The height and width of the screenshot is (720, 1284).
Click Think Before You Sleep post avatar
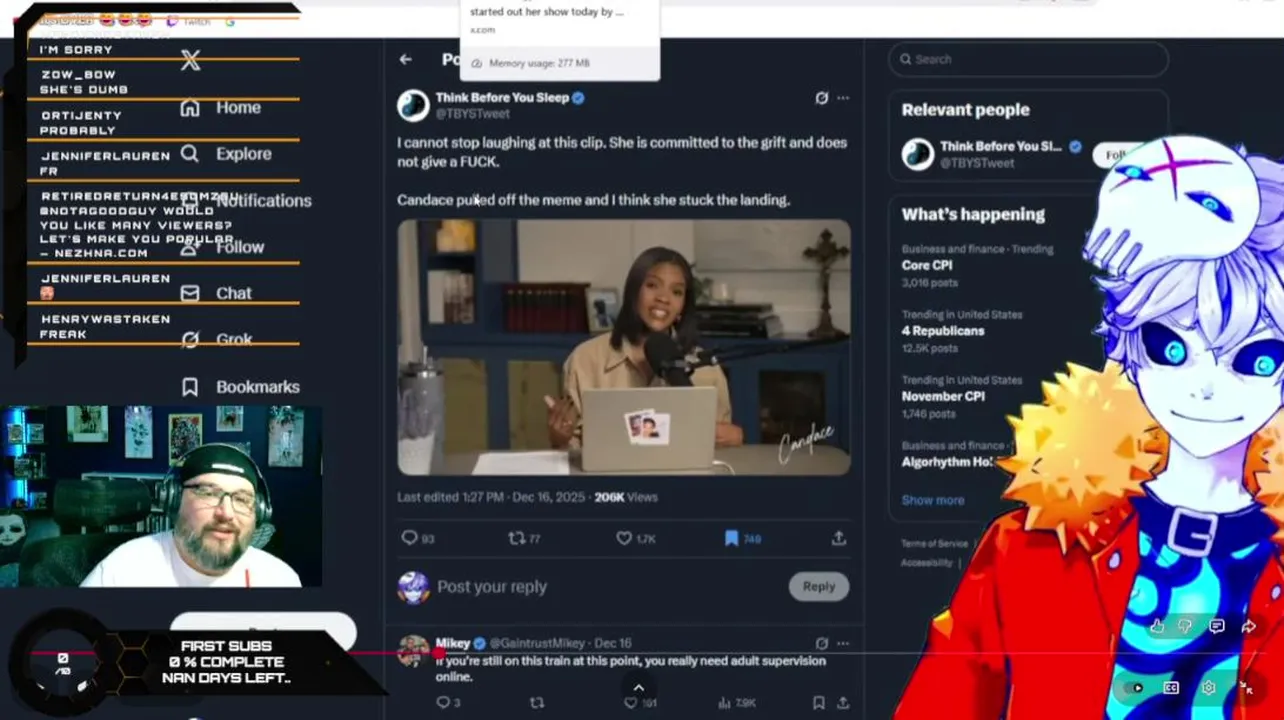click(x=413, y=105)
